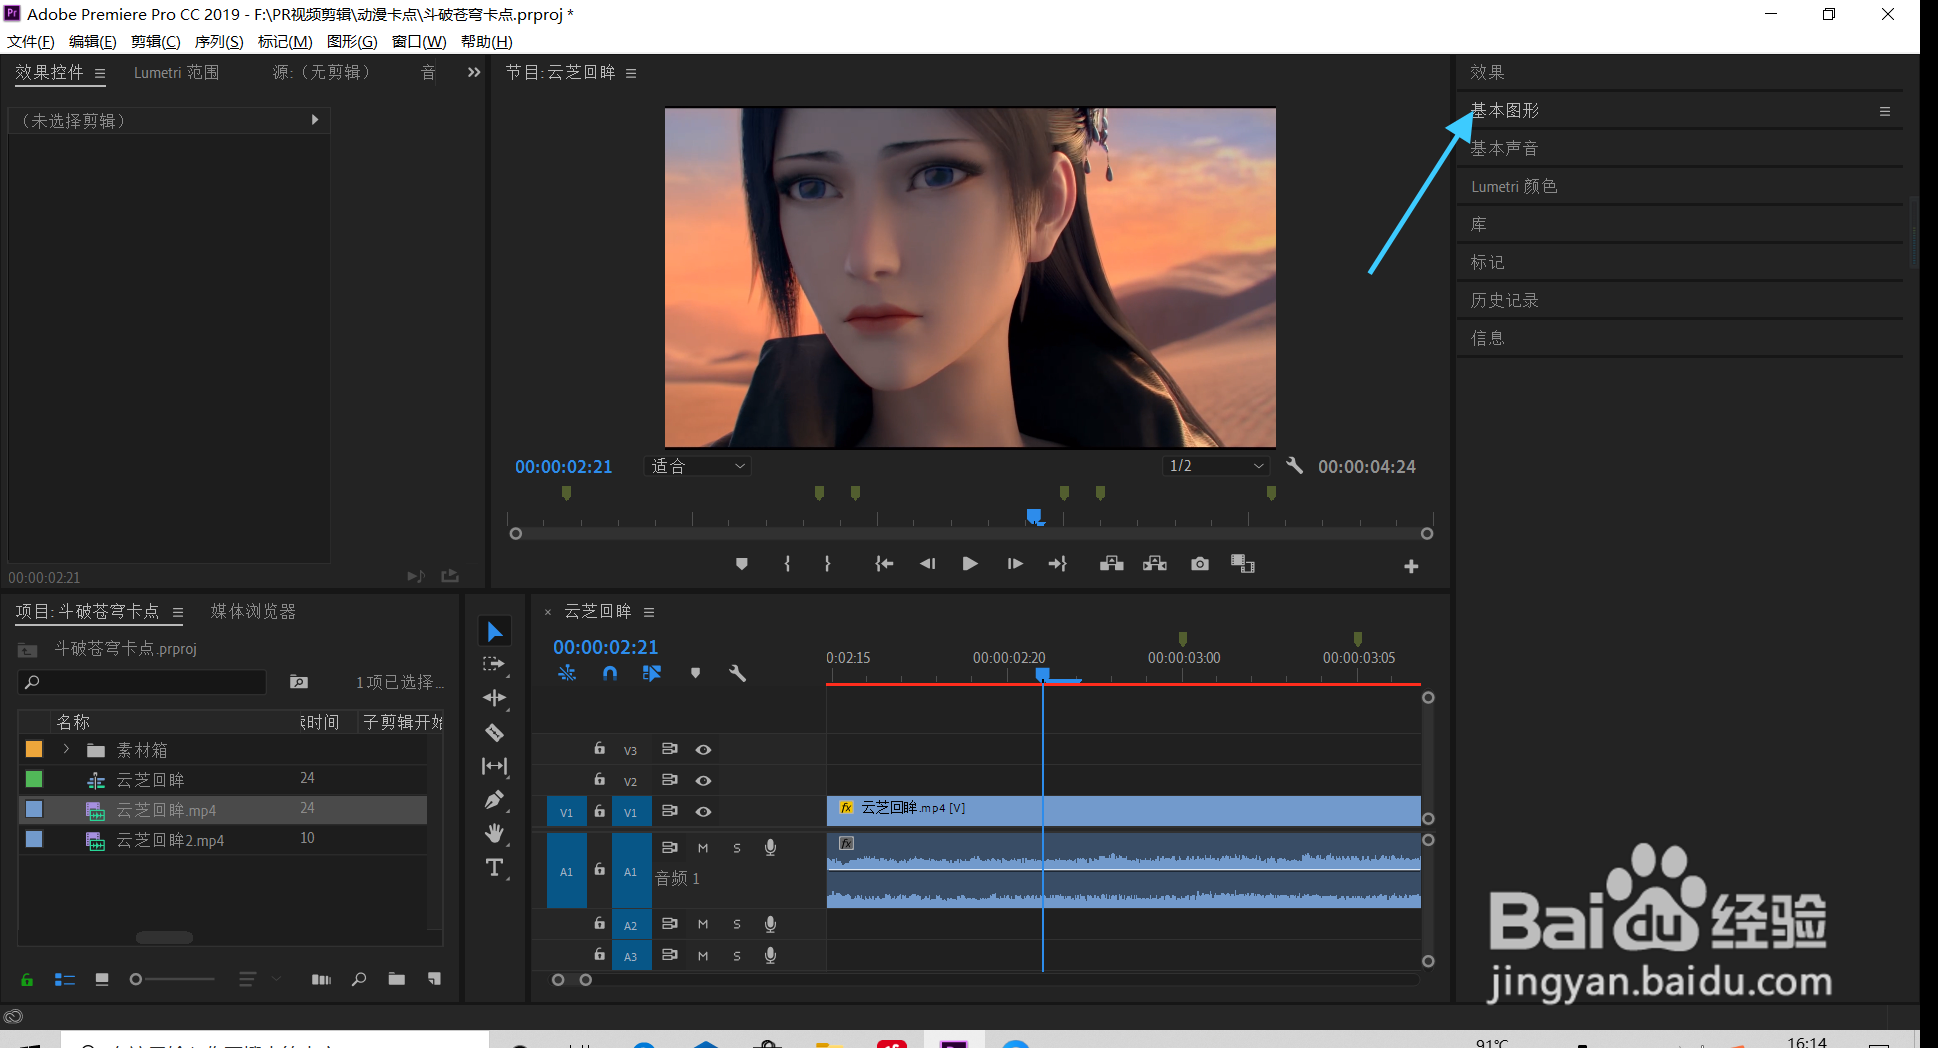Click program monitor playhead scrubber
This screenshot has height=1048, width=1938.
[x=1034, y=517]
